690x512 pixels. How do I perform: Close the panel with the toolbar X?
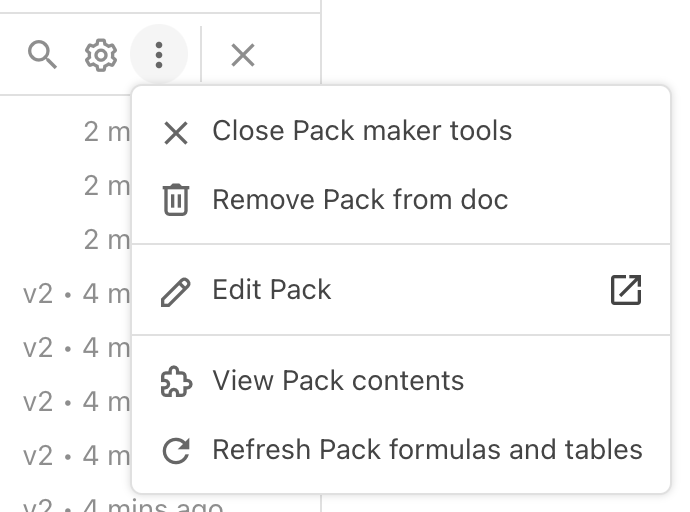(x=243, y=55)
